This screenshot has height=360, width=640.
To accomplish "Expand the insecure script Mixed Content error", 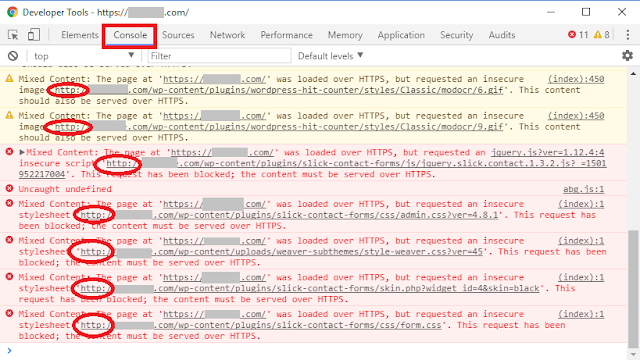I will (x=22, y=152).
